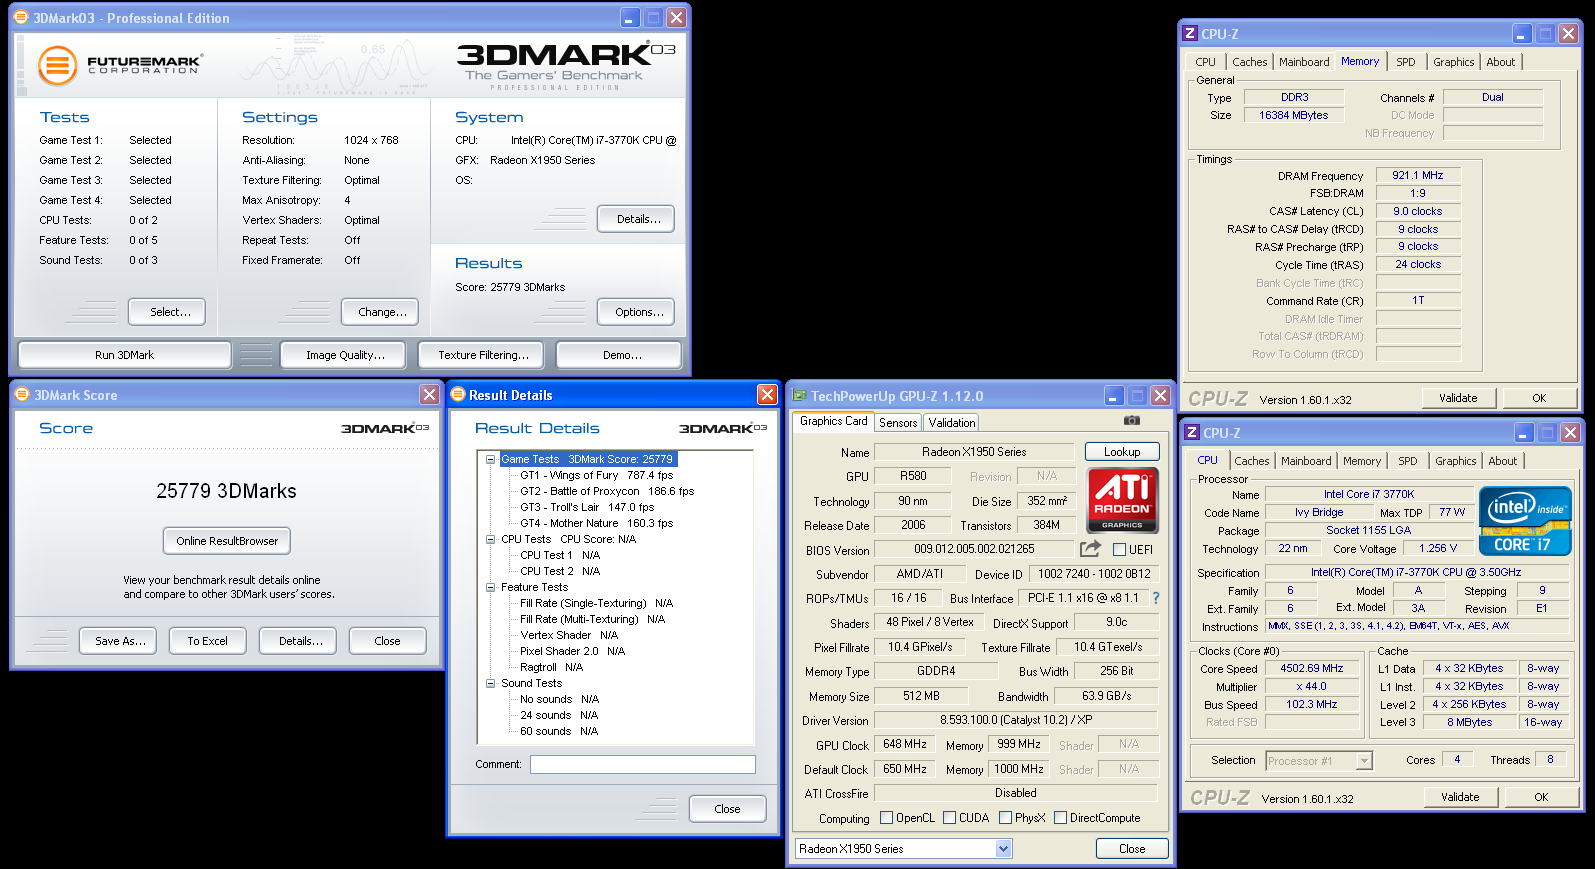The width and height of the screenshot is (1595, 869).
Task: Select the Graphics Card tab in GPU-Z
Action: [x=834, y=421]
